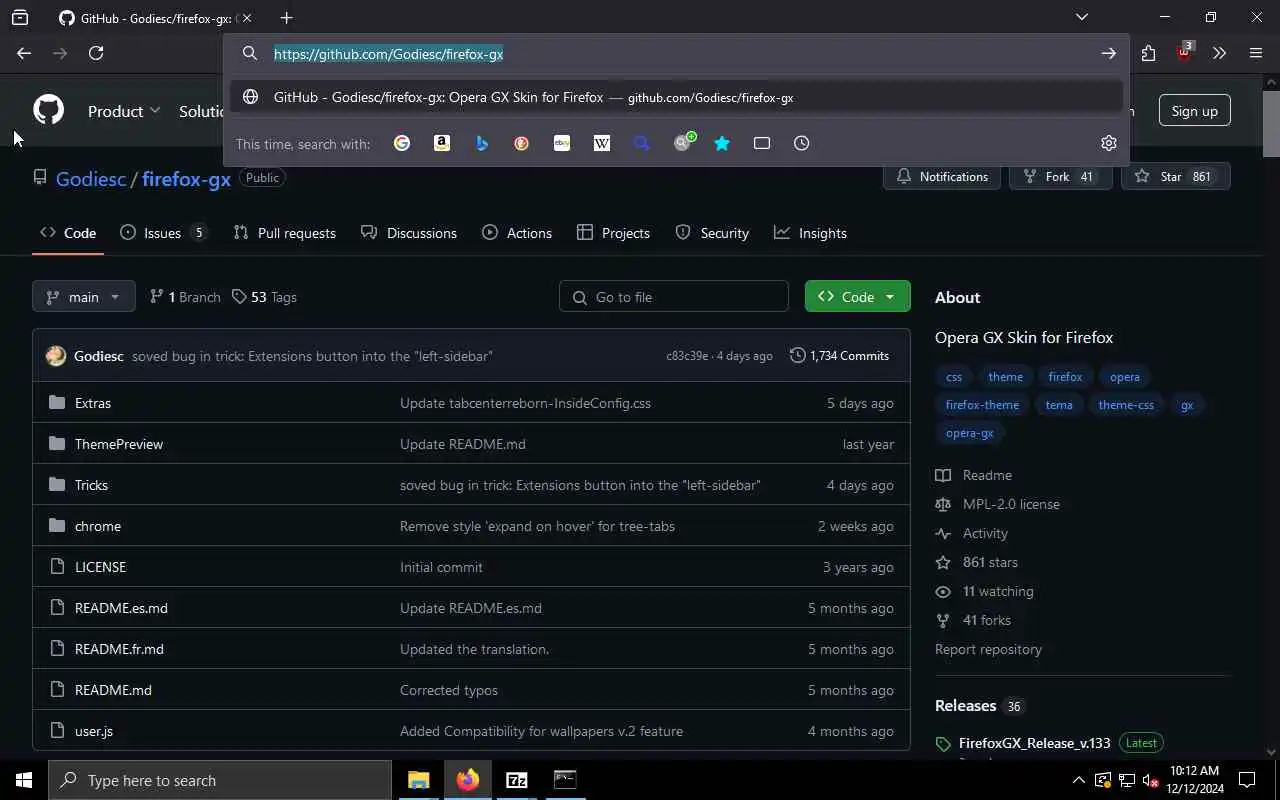
Task: Click the opera-gx topic tag
Action: coord(969,433)
